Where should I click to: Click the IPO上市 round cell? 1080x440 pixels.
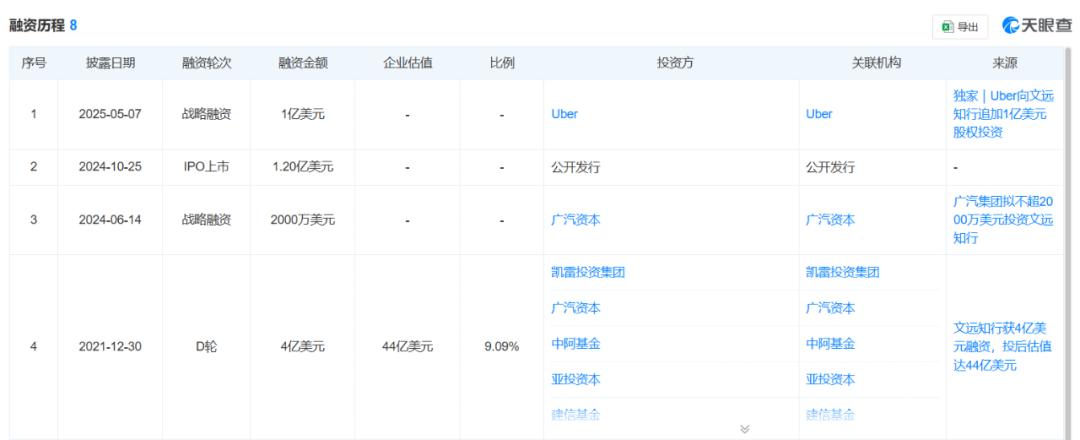(207, 167)
